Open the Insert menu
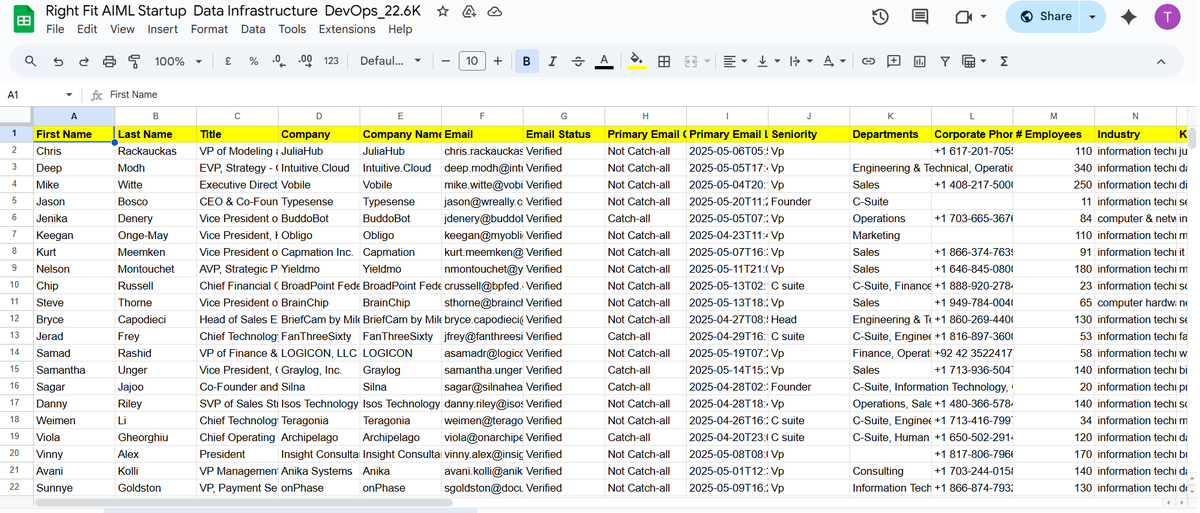This screenshot has height=513, width=1200. [x=163, y=29]
